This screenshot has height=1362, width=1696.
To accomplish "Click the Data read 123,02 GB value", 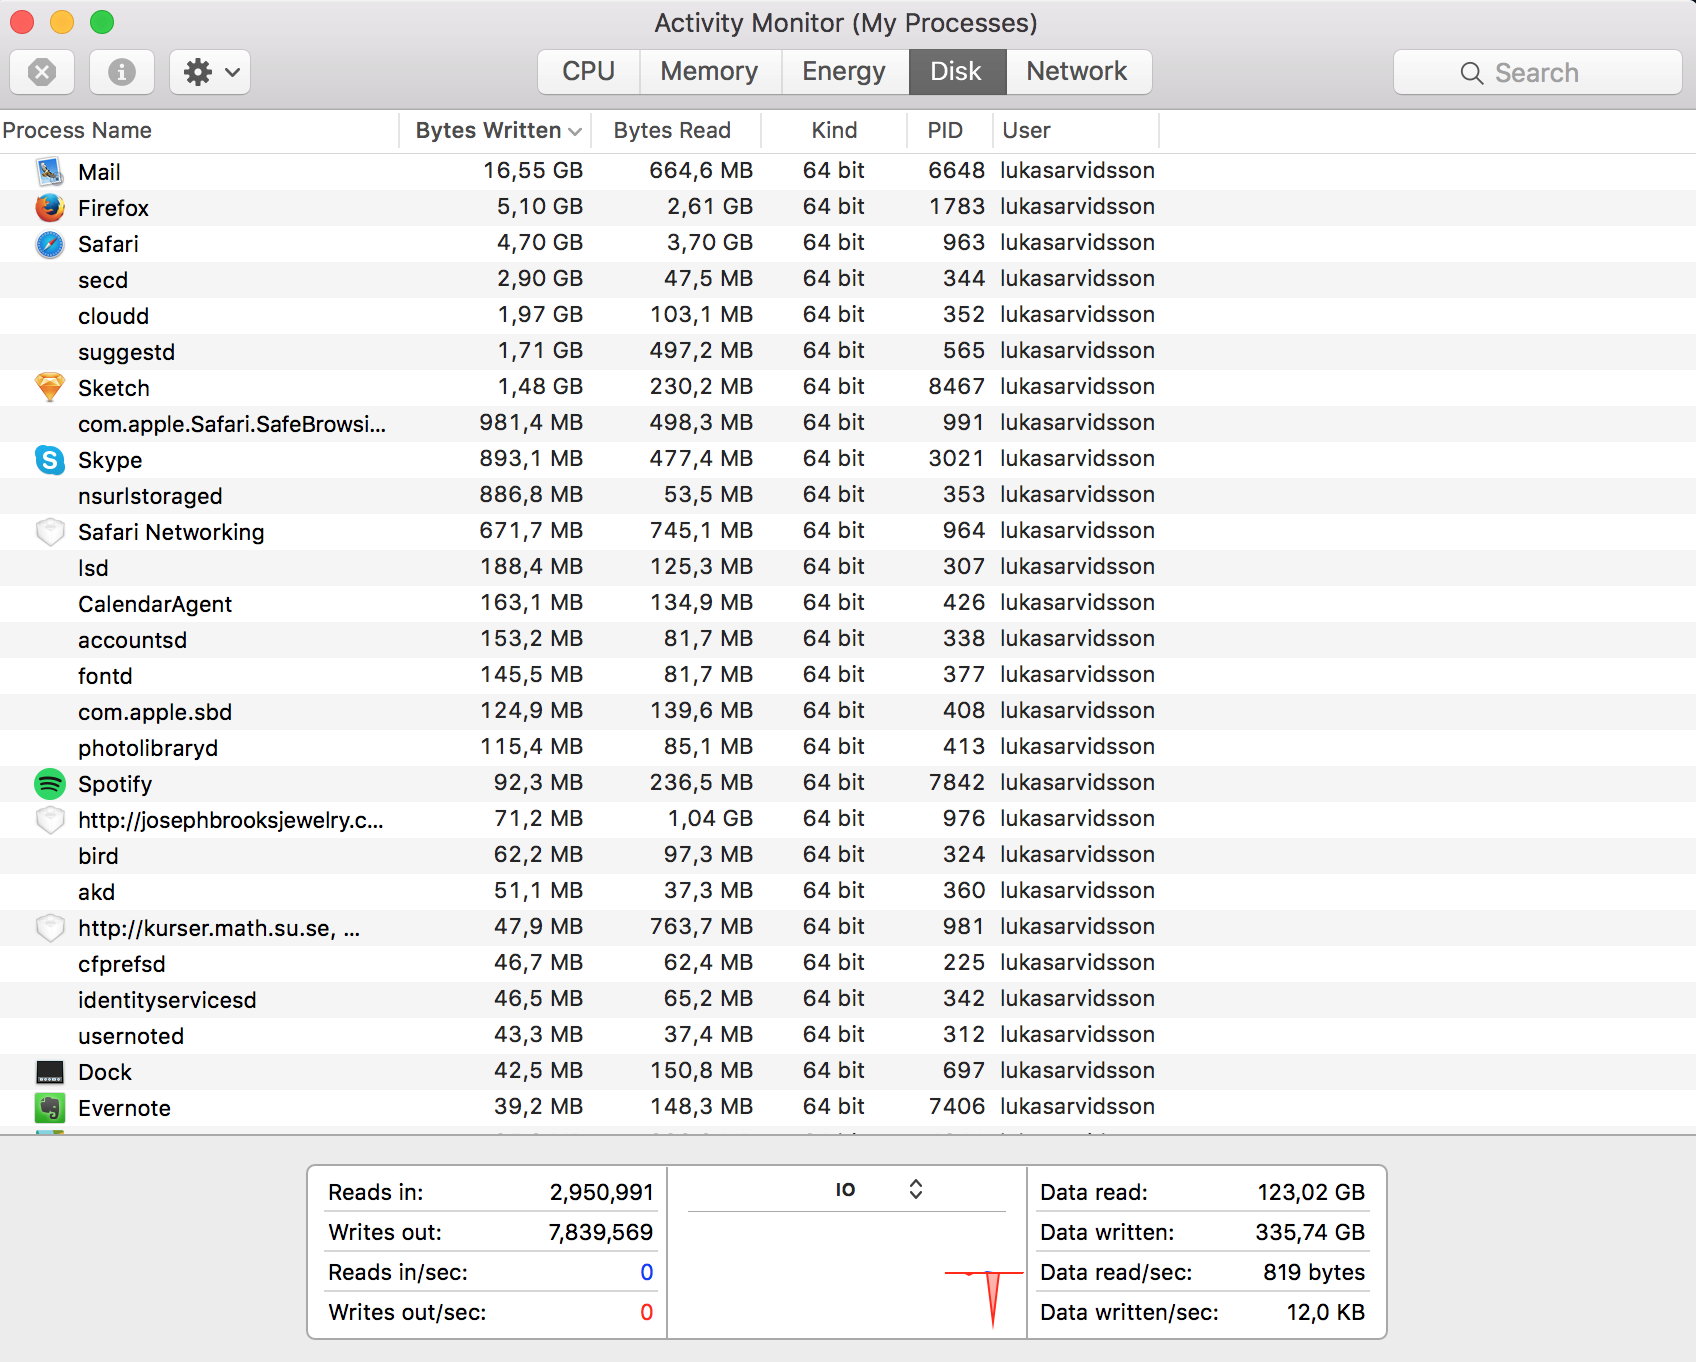I will pyautogui.click(x=1311, y=1192).
